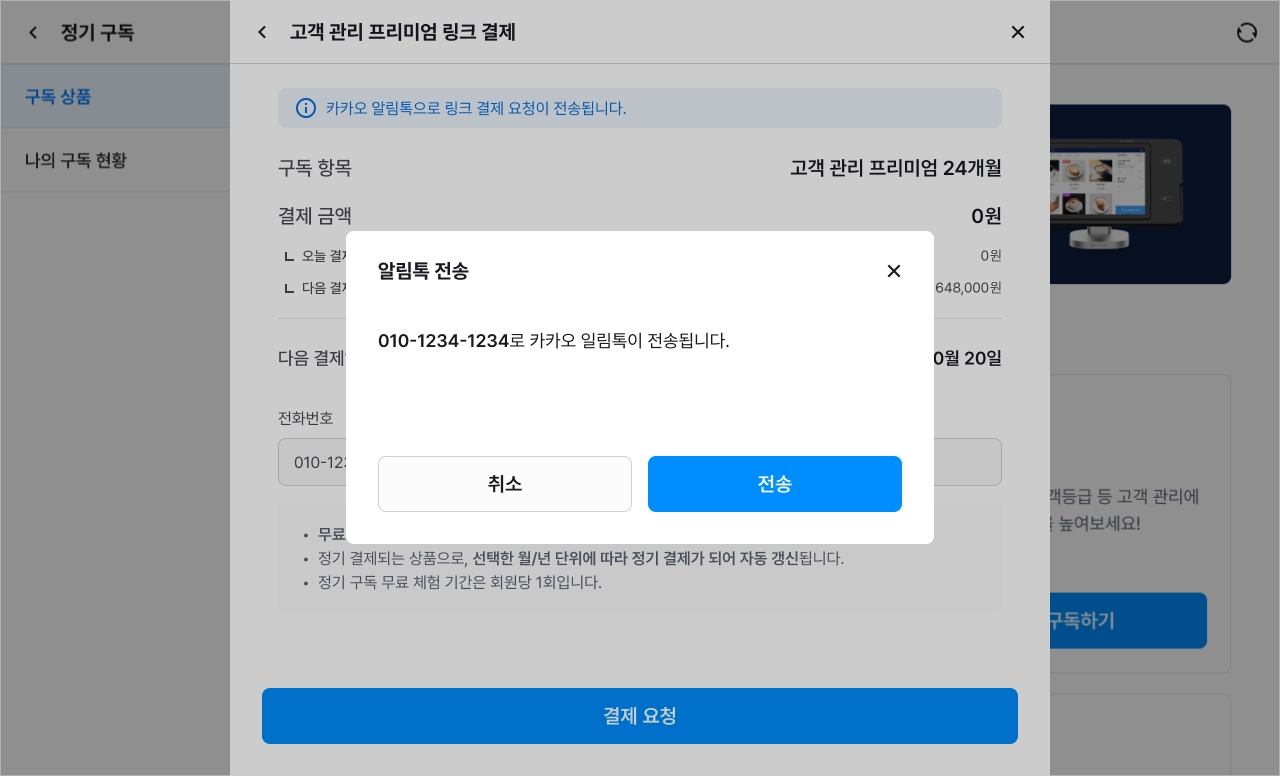This screenshot has width=1280, height=776.
Task: Click the info icon in the 카카오 알림톡 banner
Action: [x=306, y=108]
